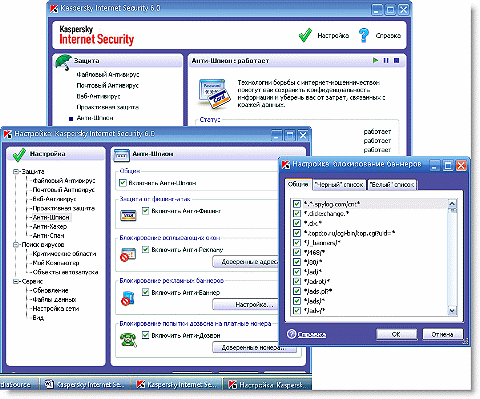
Task: Click Файловый Антивирус in main window list
Action: (x=108, y=74)
